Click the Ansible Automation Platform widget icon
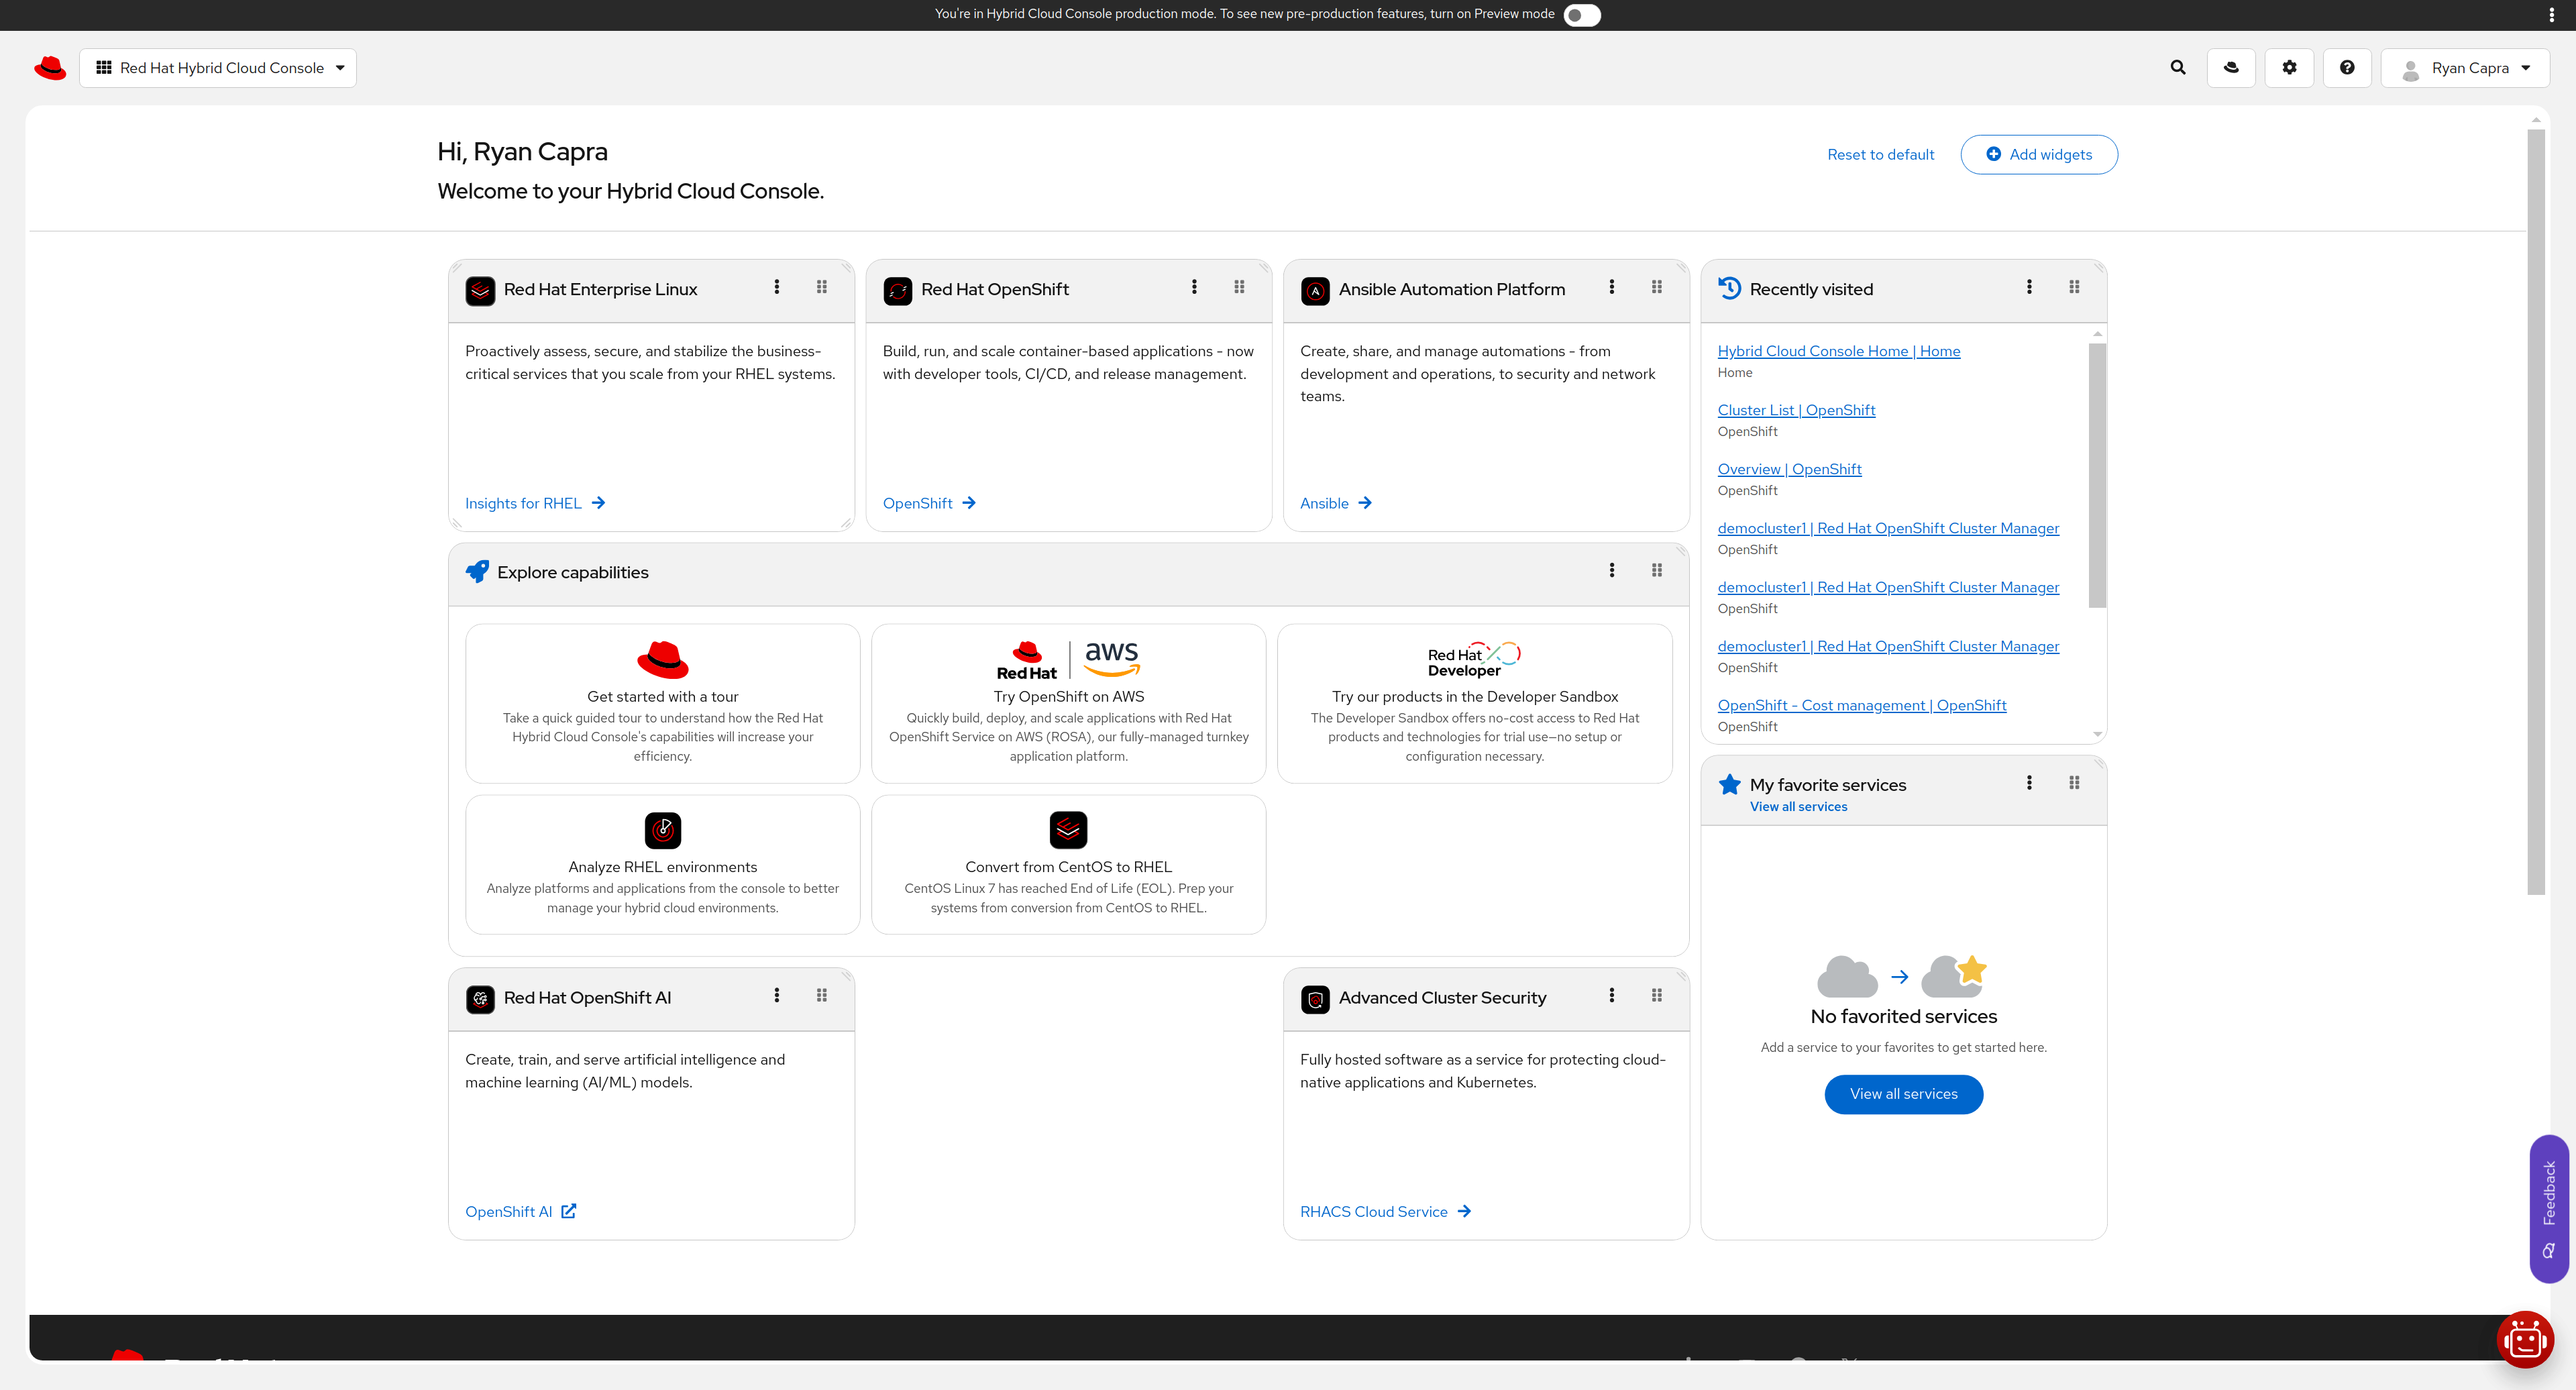The width and height of the screenshot is (2576, 1390). coord(1315,290)
